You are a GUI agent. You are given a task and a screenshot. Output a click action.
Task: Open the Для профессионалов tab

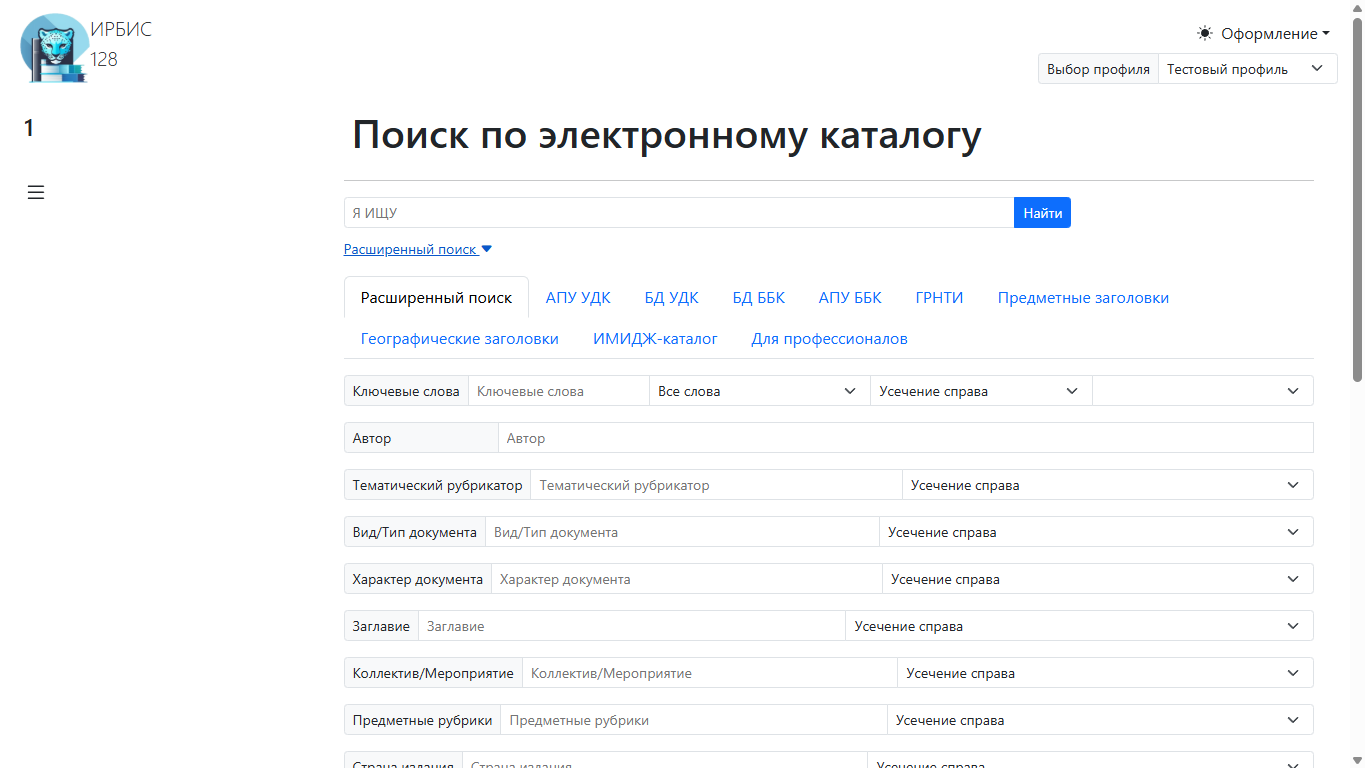coord(830,339)
